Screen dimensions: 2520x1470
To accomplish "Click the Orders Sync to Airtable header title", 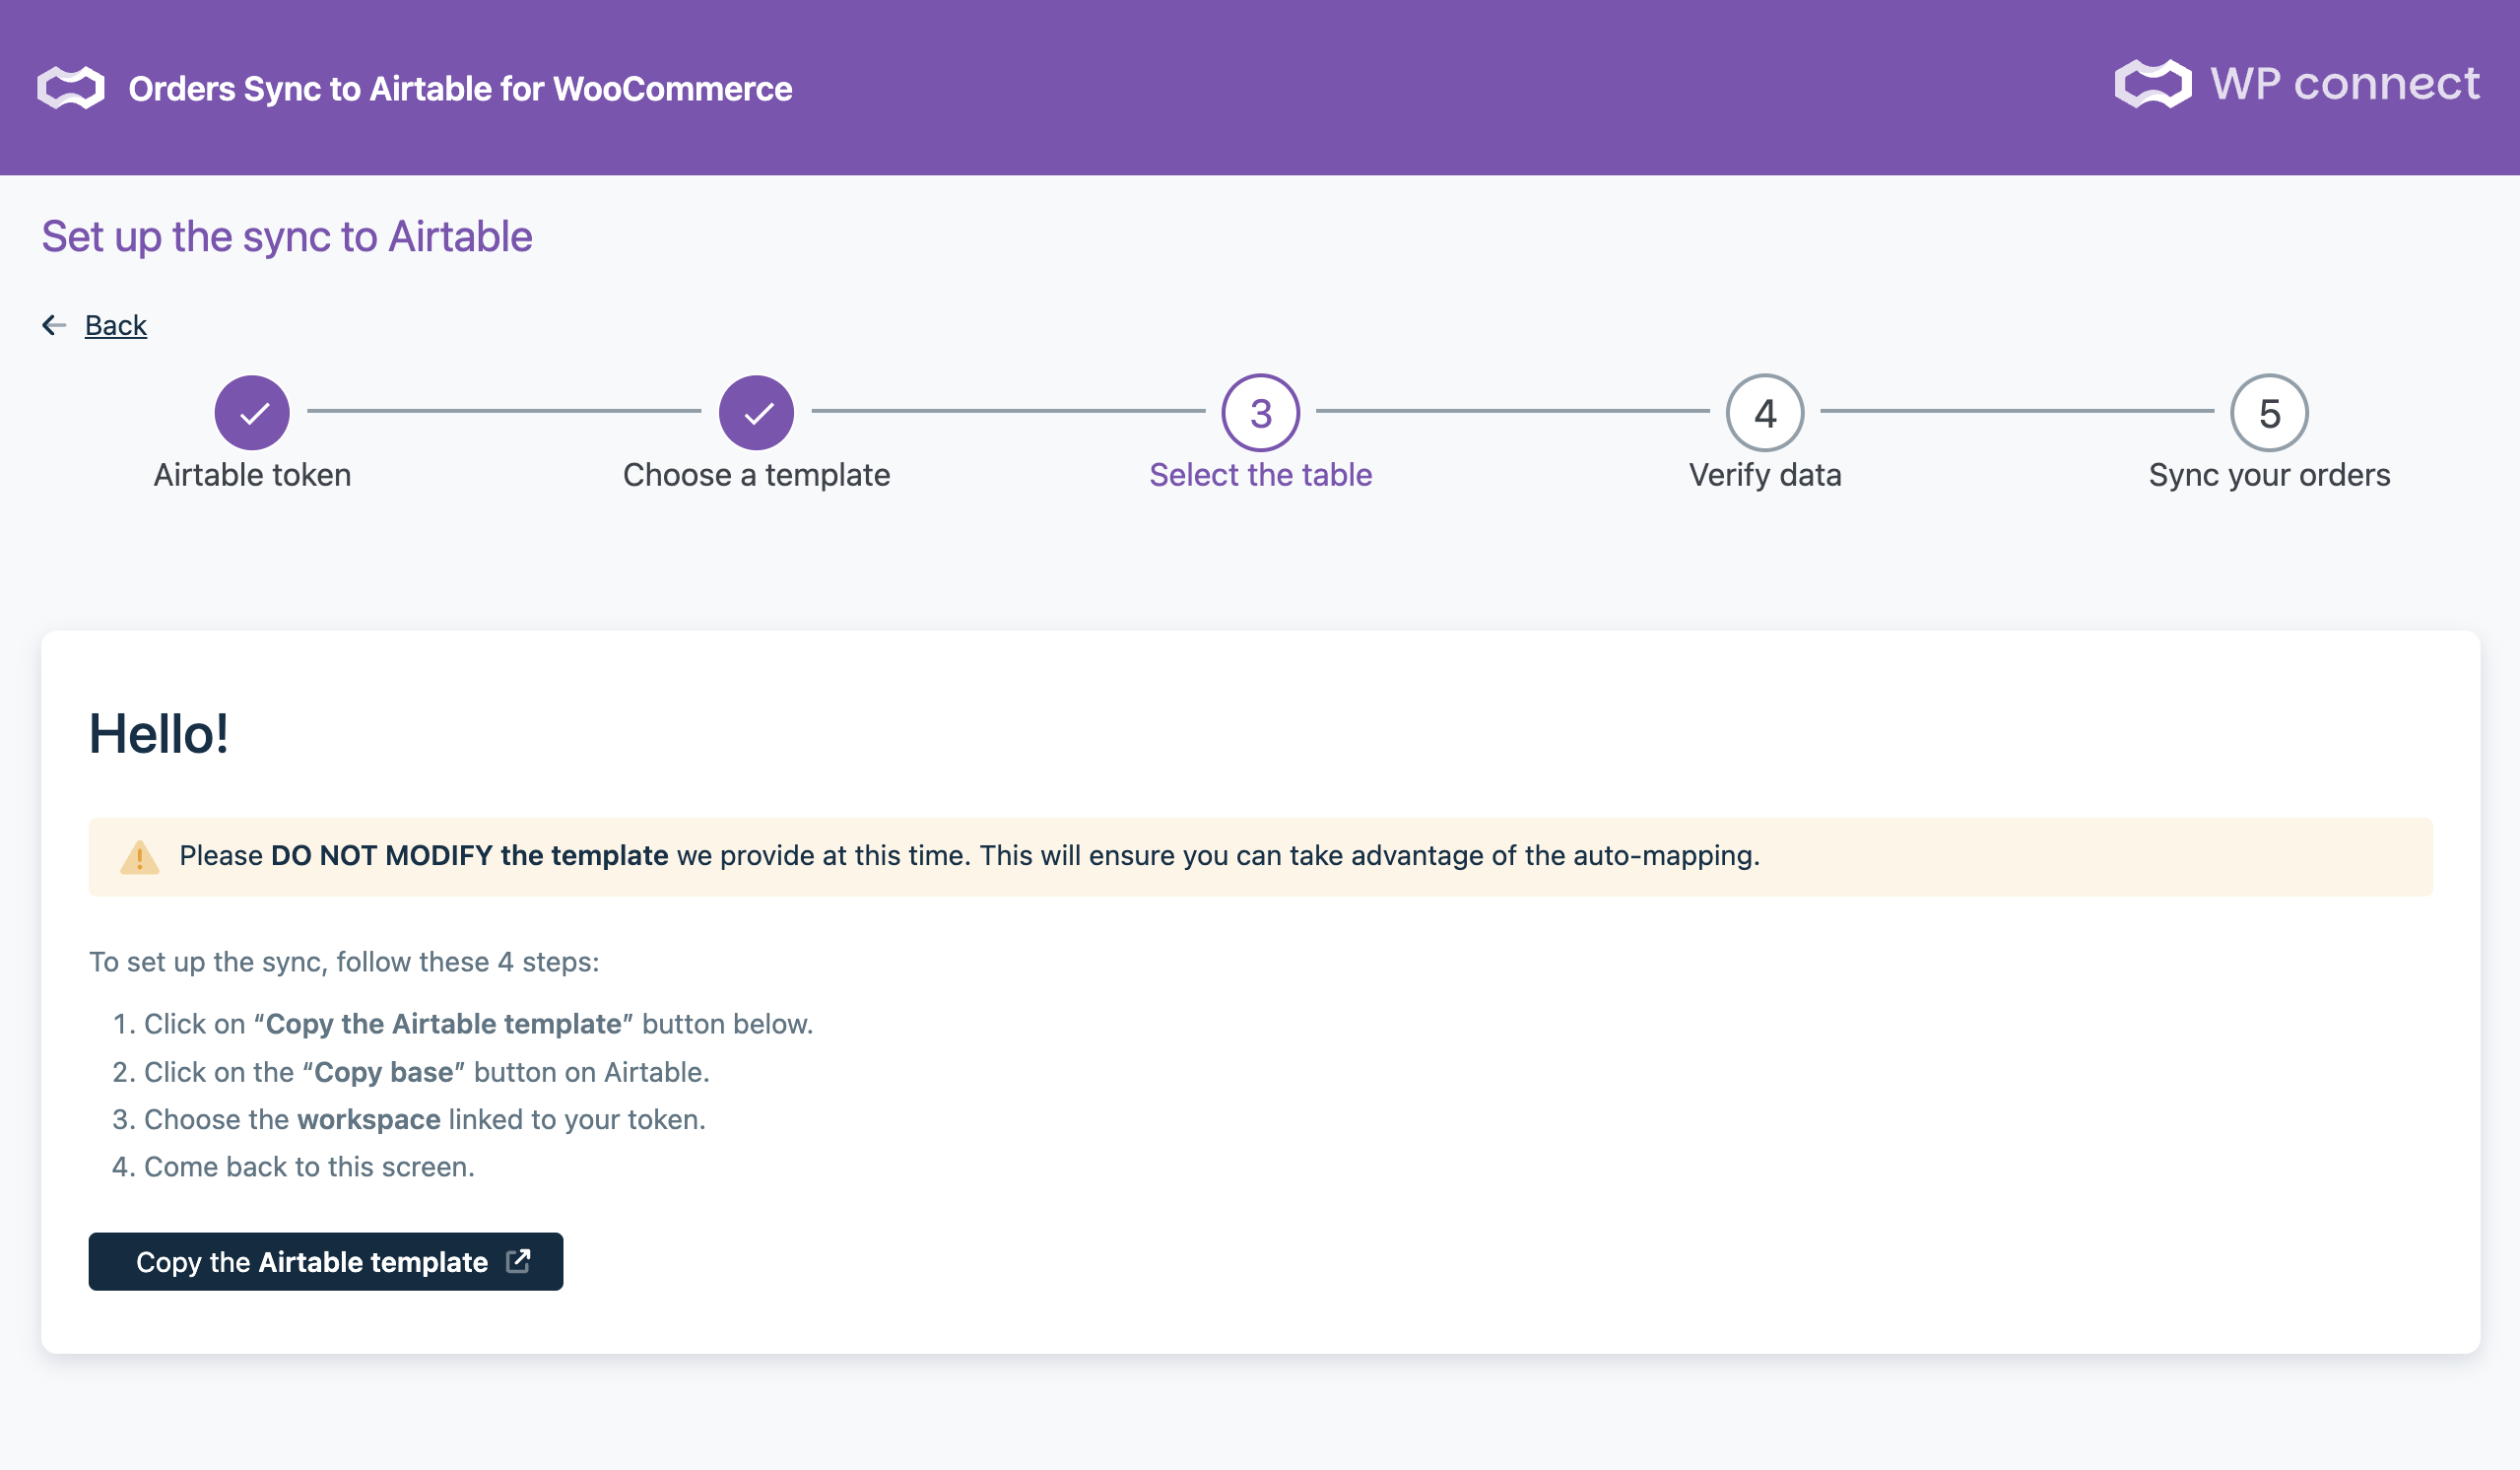I will pos(460,89).
